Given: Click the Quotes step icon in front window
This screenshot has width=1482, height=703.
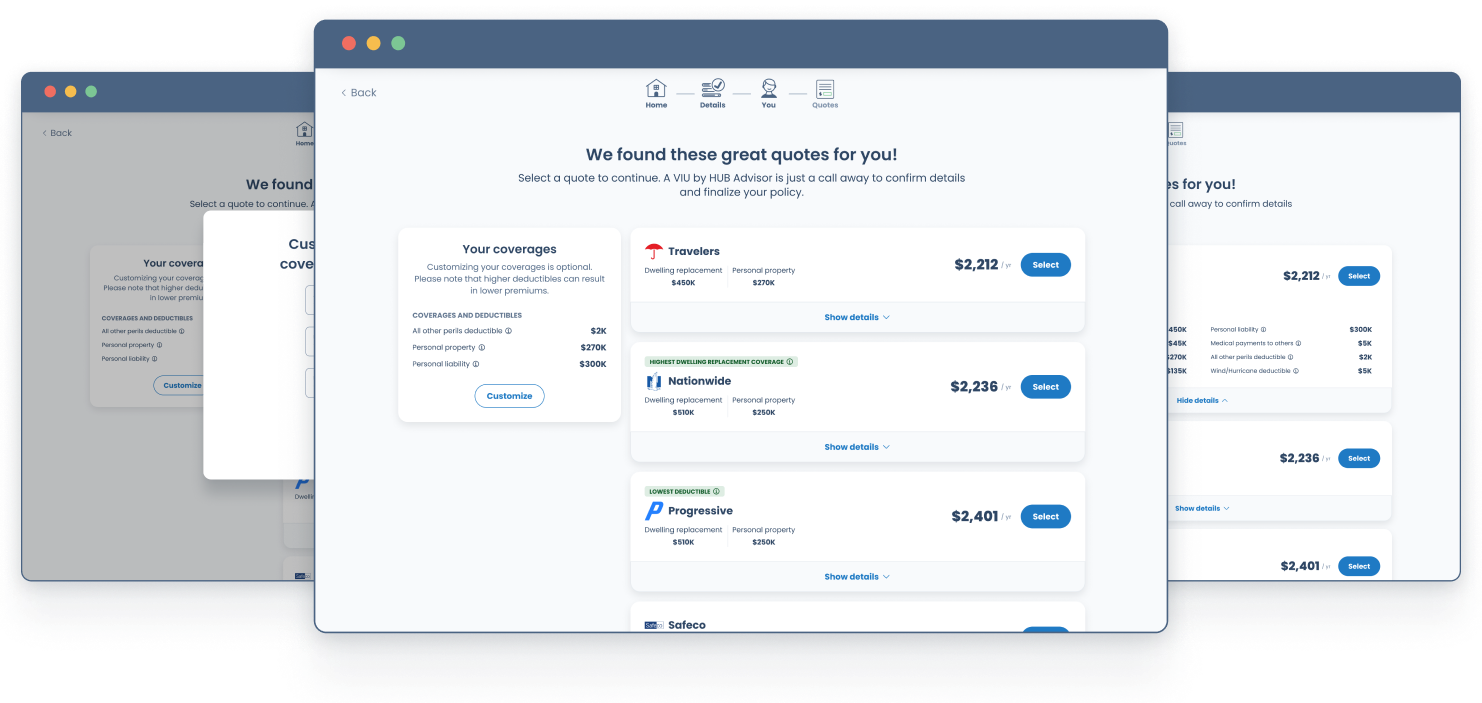Looking at the screenshot, I should [x=825, y=89].
